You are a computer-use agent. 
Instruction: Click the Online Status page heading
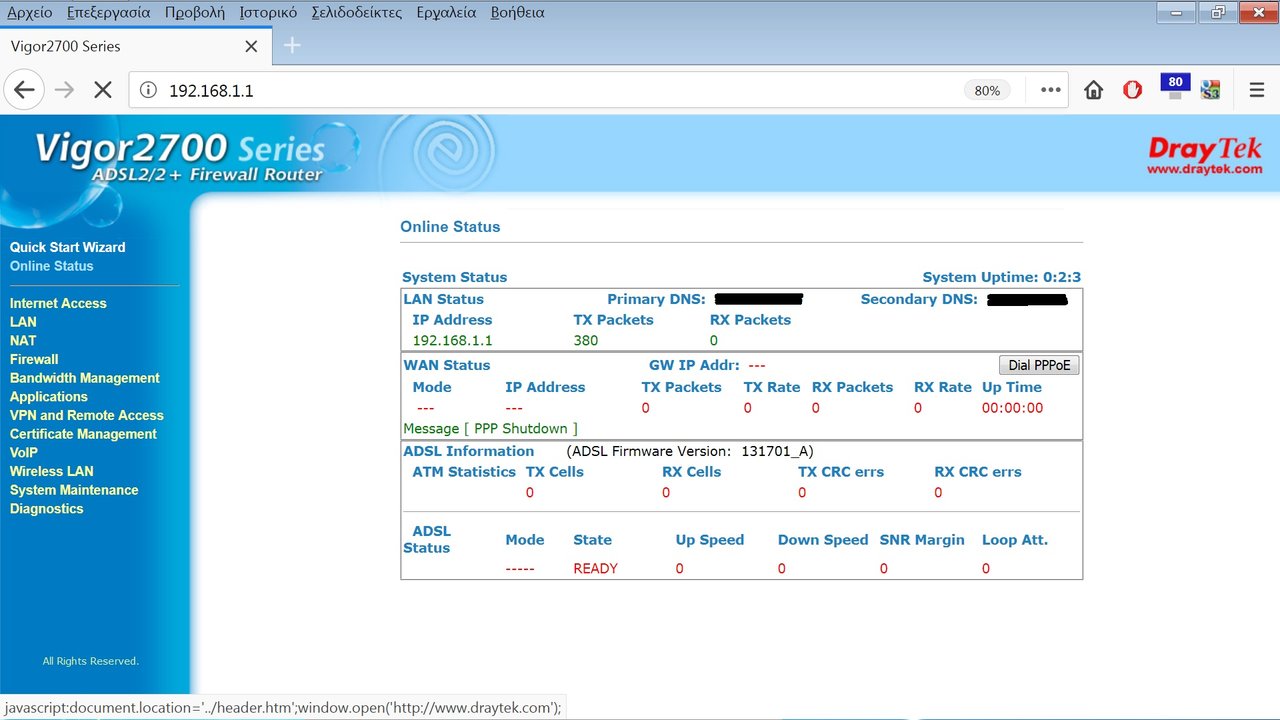pyautogui.click(x=450, y=227)
